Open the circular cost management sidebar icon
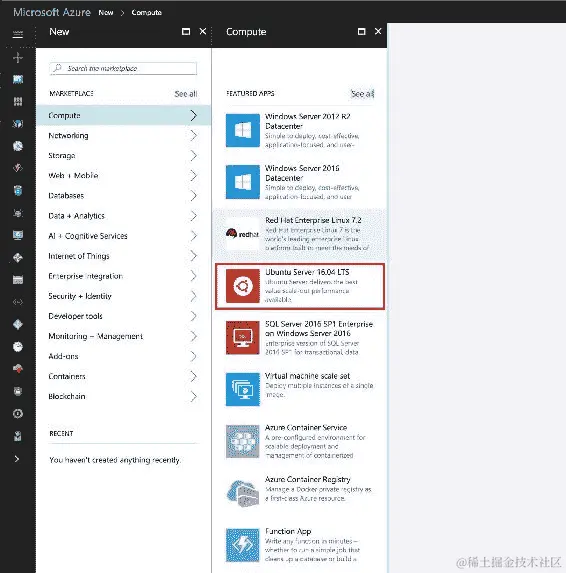The width and height of the screenshot is (566, 573). pyautogui.click(x=18, y=413)
